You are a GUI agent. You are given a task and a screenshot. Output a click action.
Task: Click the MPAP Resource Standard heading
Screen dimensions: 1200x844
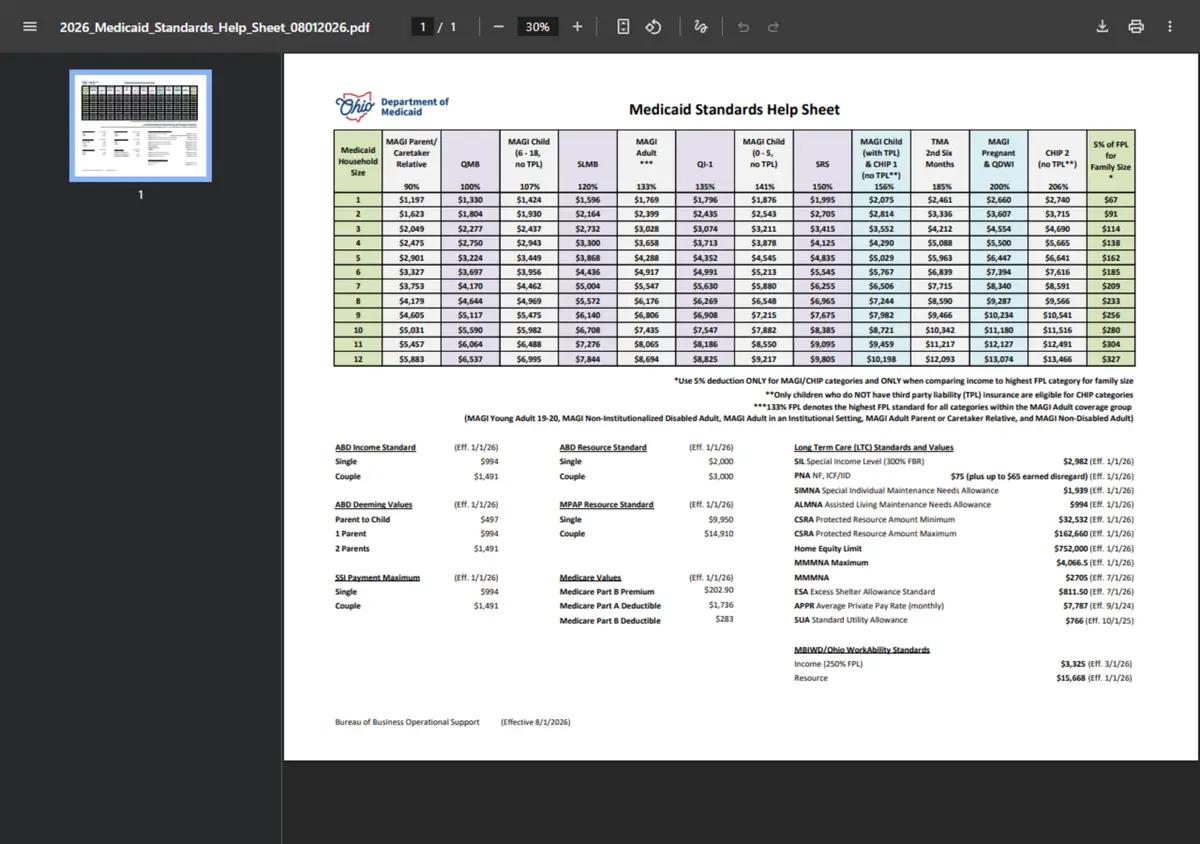point(606,505)
